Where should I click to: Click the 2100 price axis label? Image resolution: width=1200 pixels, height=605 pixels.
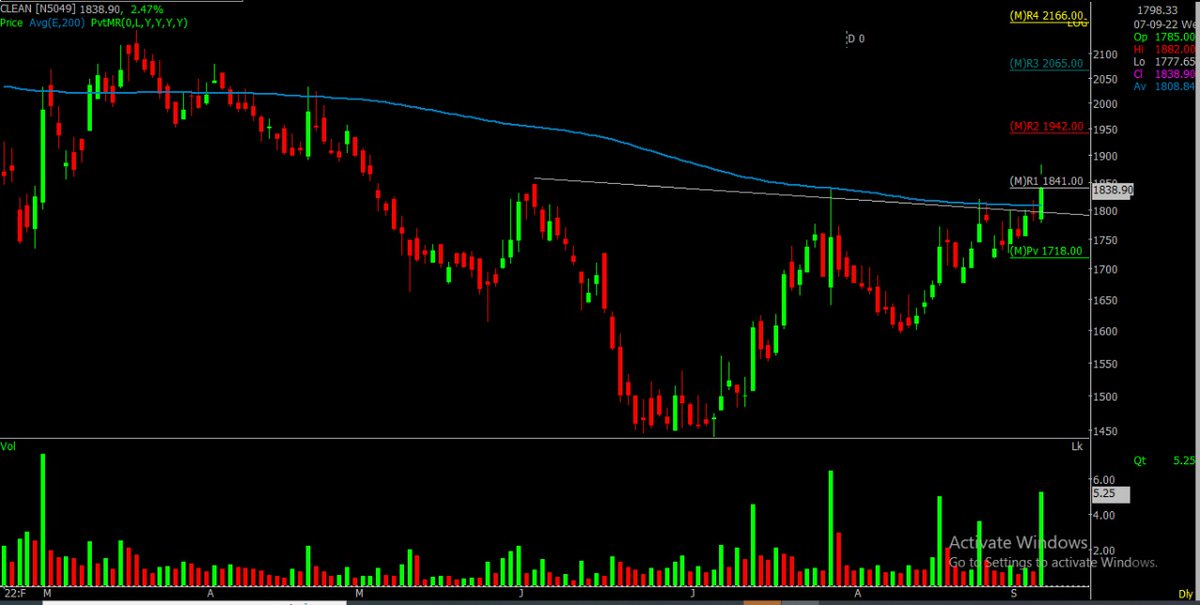pos(1105,54)
